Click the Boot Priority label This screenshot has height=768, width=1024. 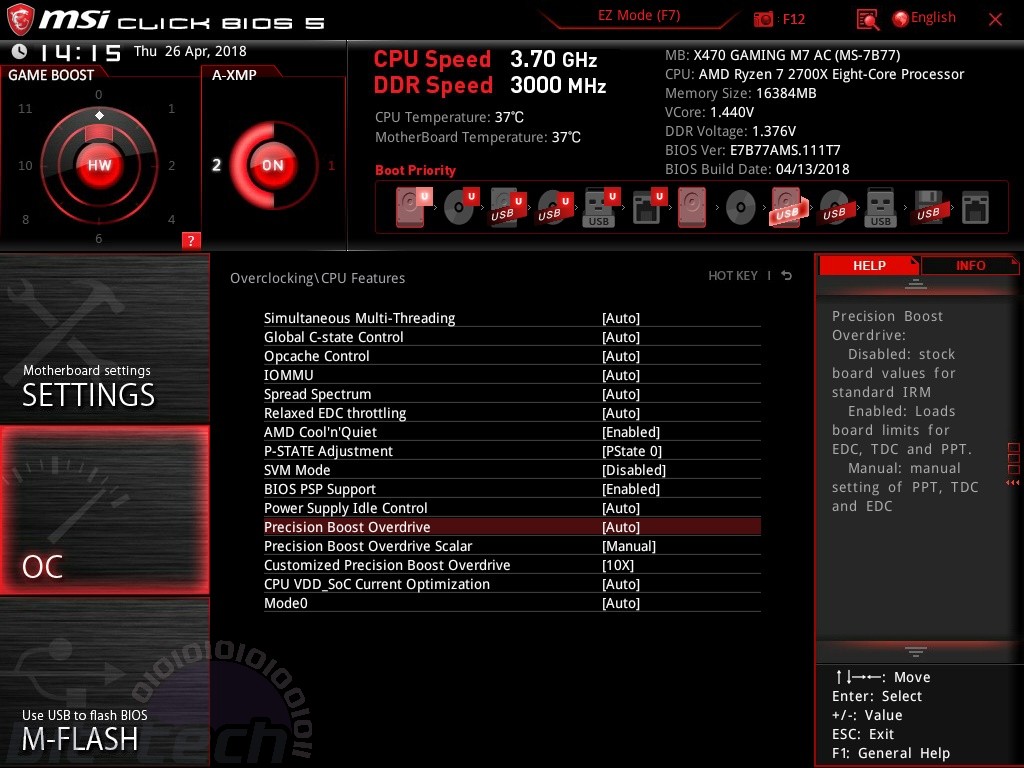pyautogui.click(x=415, y=170)
